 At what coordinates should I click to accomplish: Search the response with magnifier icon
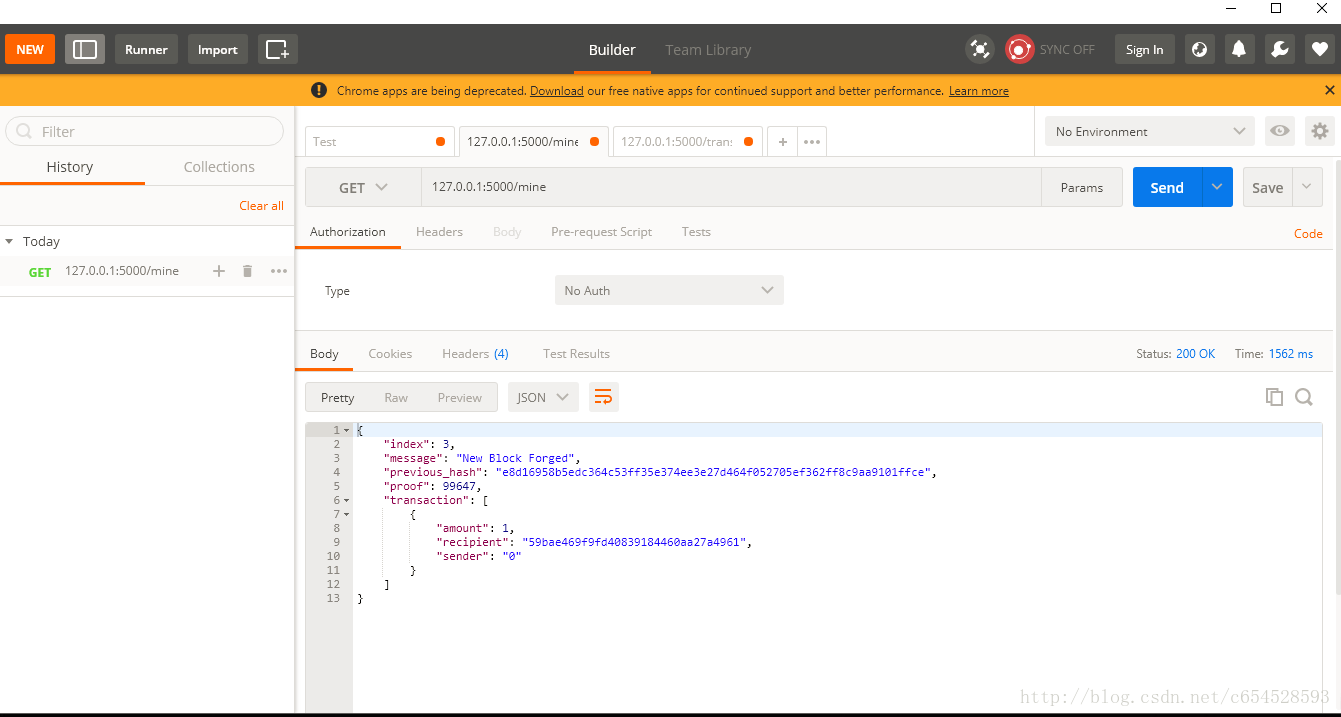pos(1304,397)
